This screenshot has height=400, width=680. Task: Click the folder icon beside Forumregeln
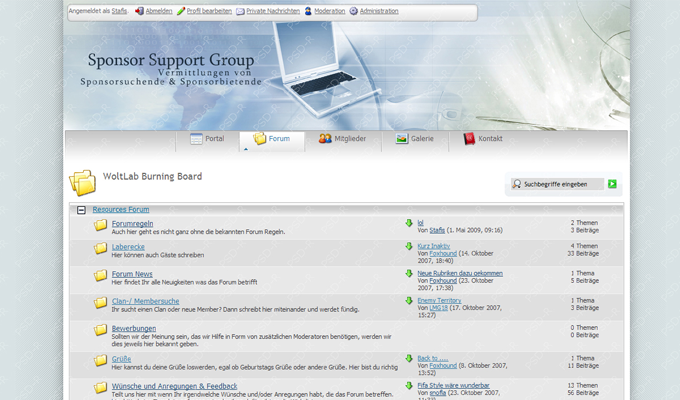click(x=100, y=226)
